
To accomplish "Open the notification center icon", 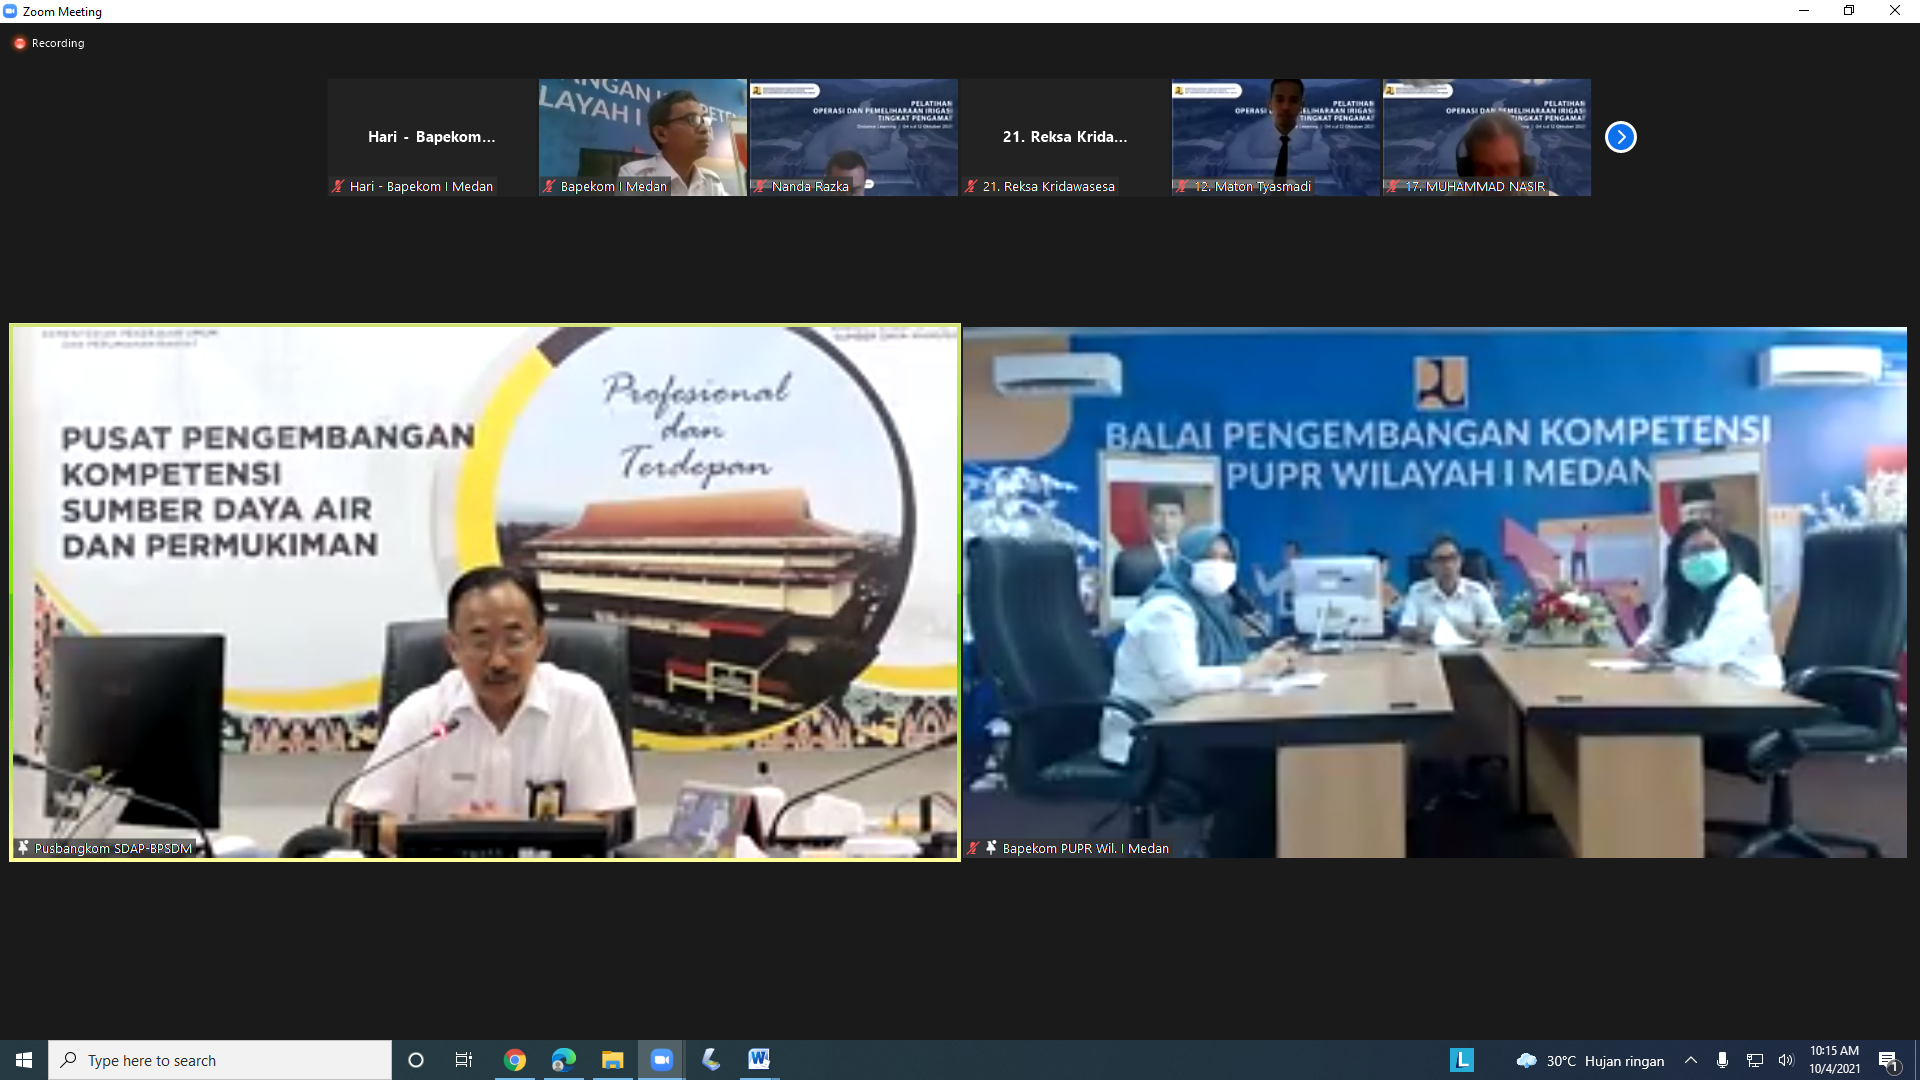I will (1888, 1060).
